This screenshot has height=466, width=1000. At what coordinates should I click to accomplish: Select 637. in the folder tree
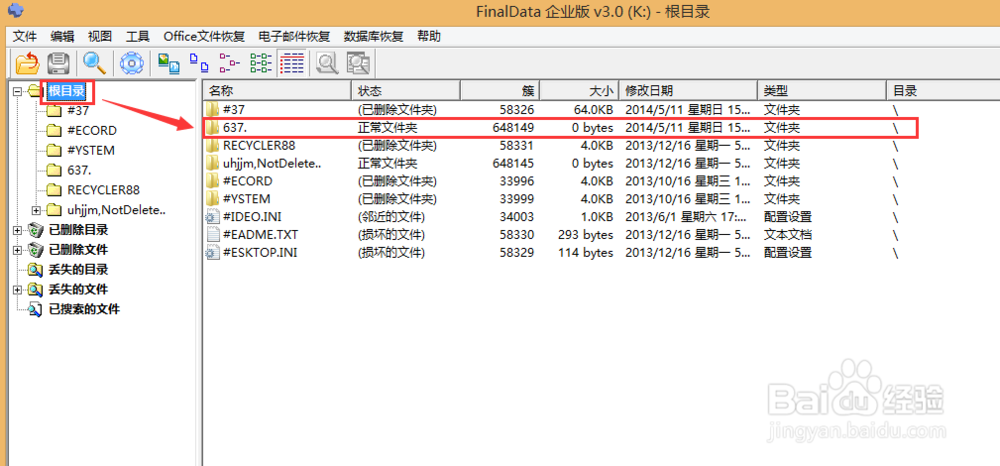click(x=79, y=170)
